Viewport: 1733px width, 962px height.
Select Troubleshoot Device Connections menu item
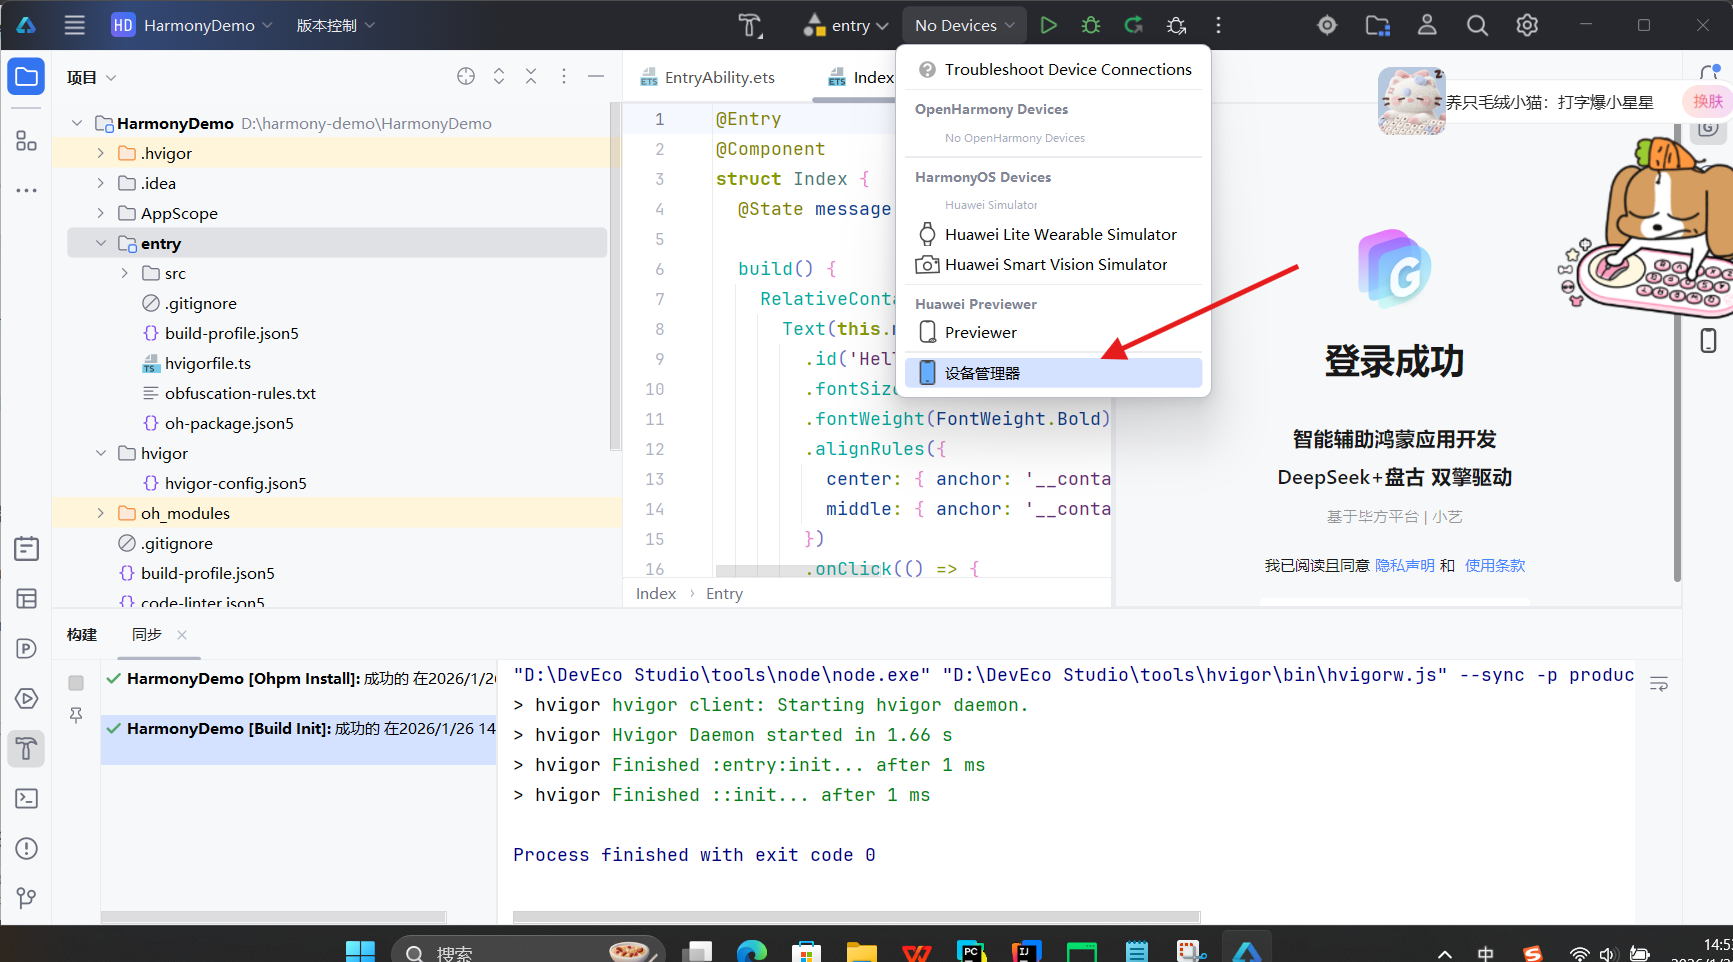(1054, 69)
